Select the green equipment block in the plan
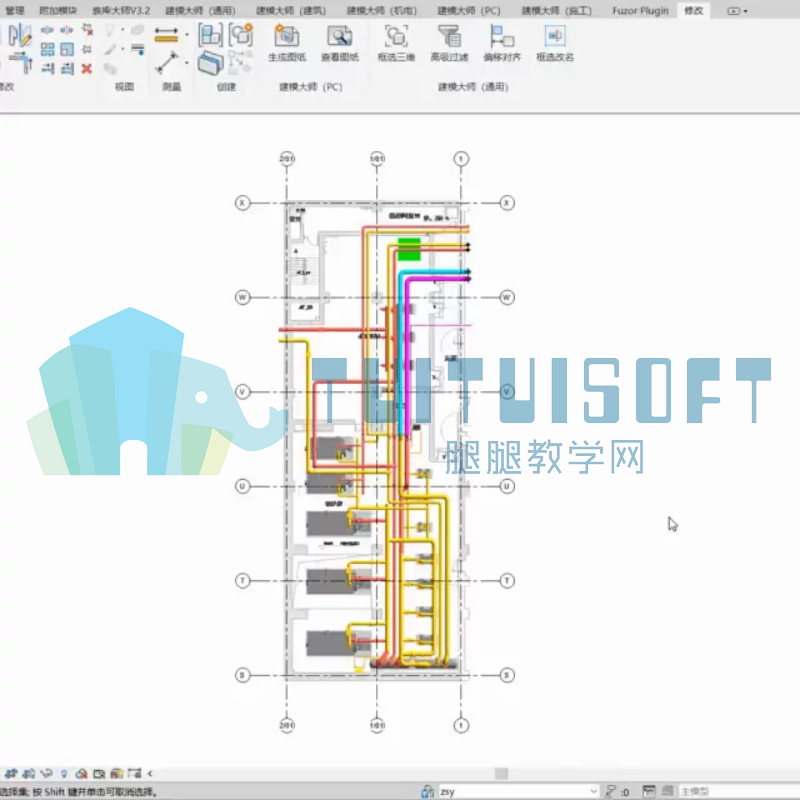The width and height of the screenshot is (800, 800). click(409, 249)
